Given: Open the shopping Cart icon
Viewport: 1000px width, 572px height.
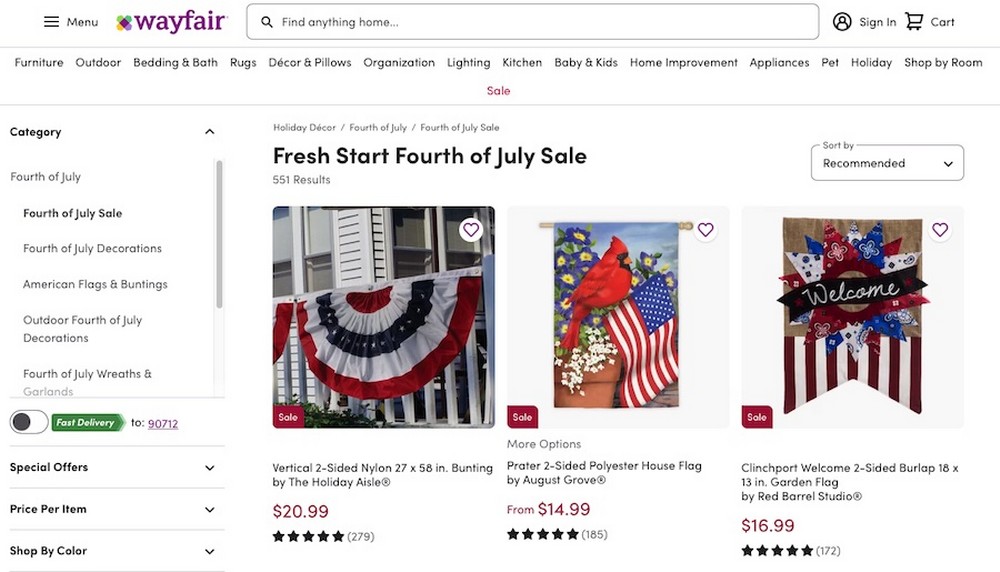Looking at the screenshot, I should (x=914, y=22).
